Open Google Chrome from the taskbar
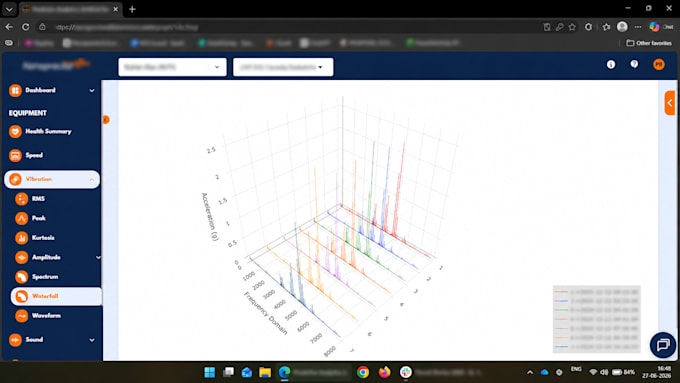This screenshot has height=383, width=680. click(363, 372)
